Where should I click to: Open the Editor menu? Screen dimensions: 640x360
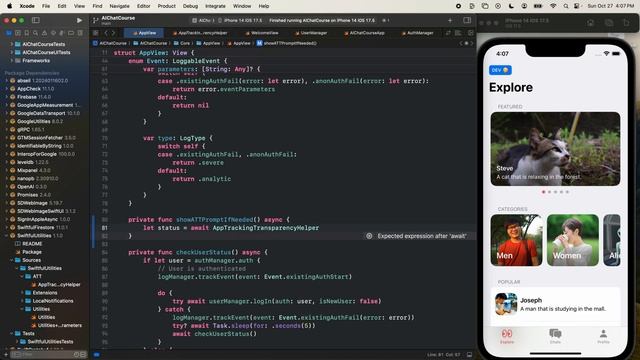coord(143,6)
